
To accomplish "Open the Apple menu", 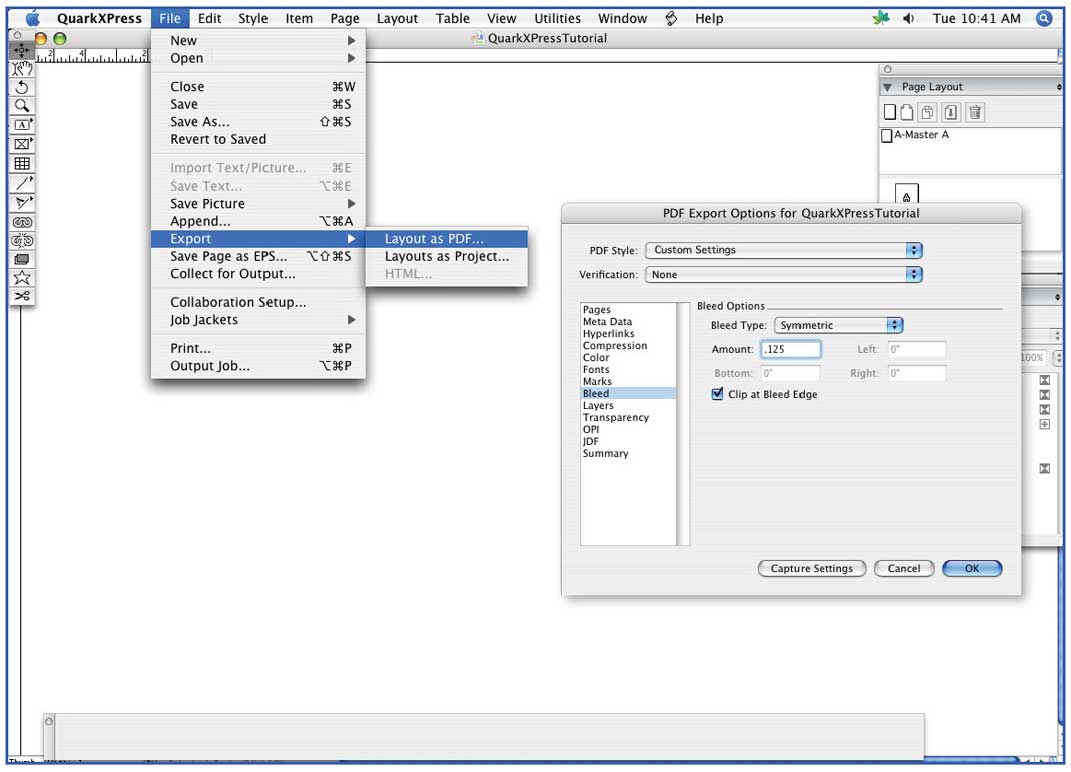I will pyautogui.click(x=32, y=18).
